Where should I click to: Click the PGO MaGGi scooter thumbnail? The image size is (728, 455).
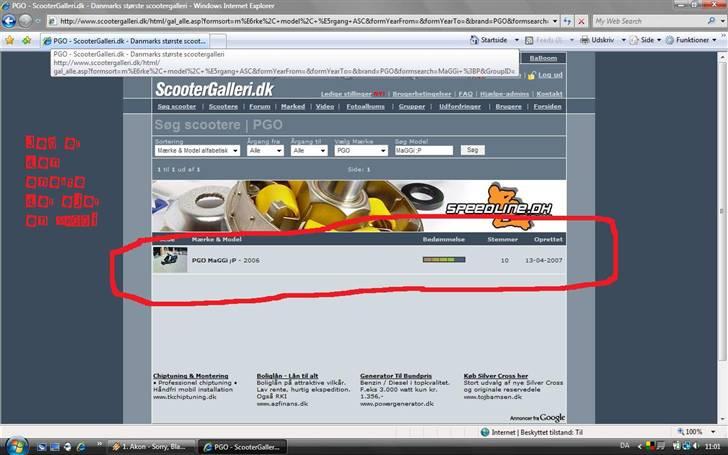[170, 259]
